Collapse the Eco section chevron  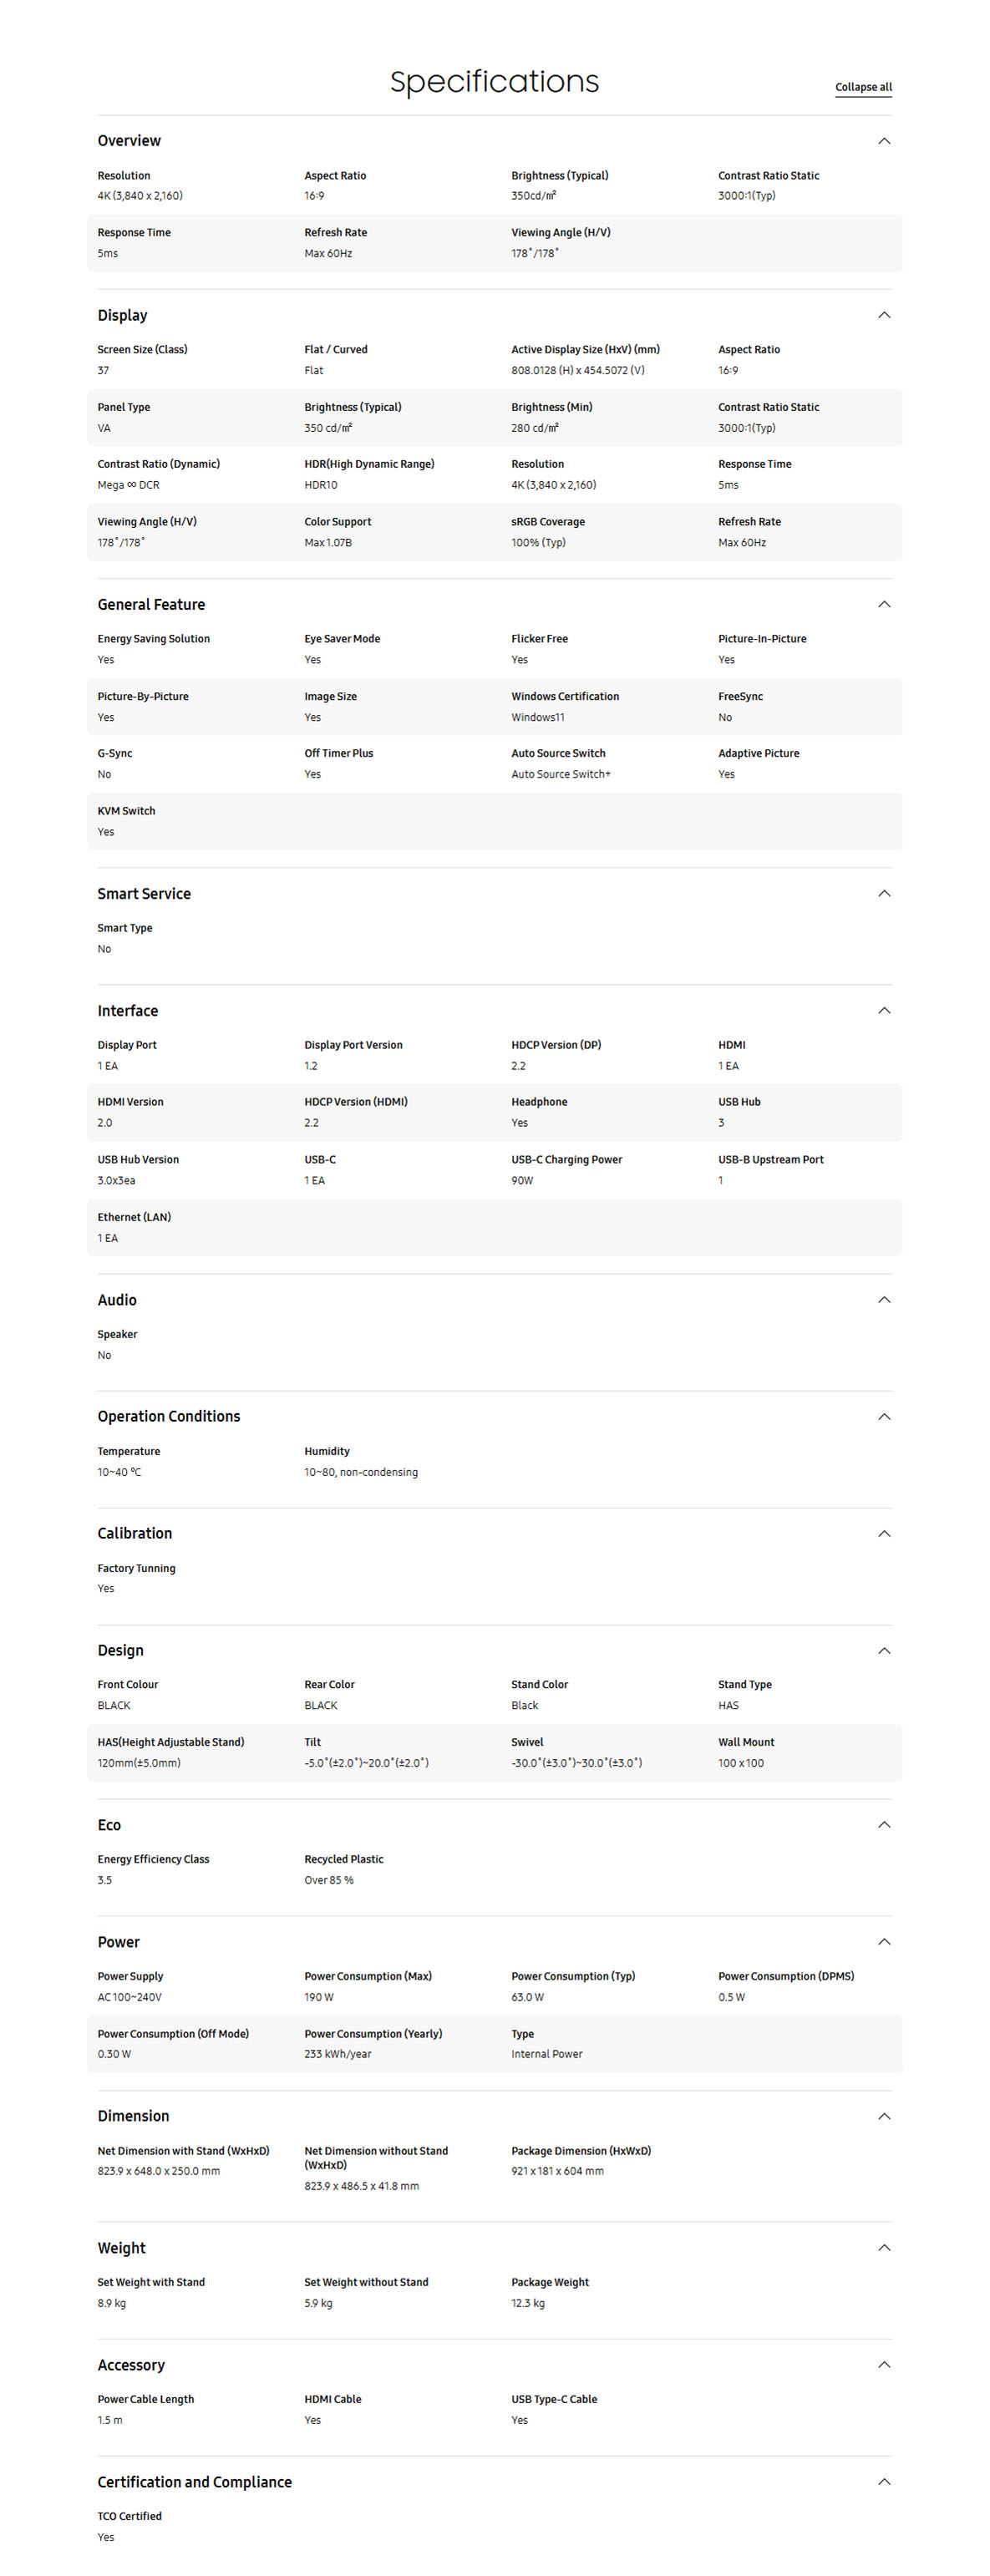click(x=884, y=1824)
